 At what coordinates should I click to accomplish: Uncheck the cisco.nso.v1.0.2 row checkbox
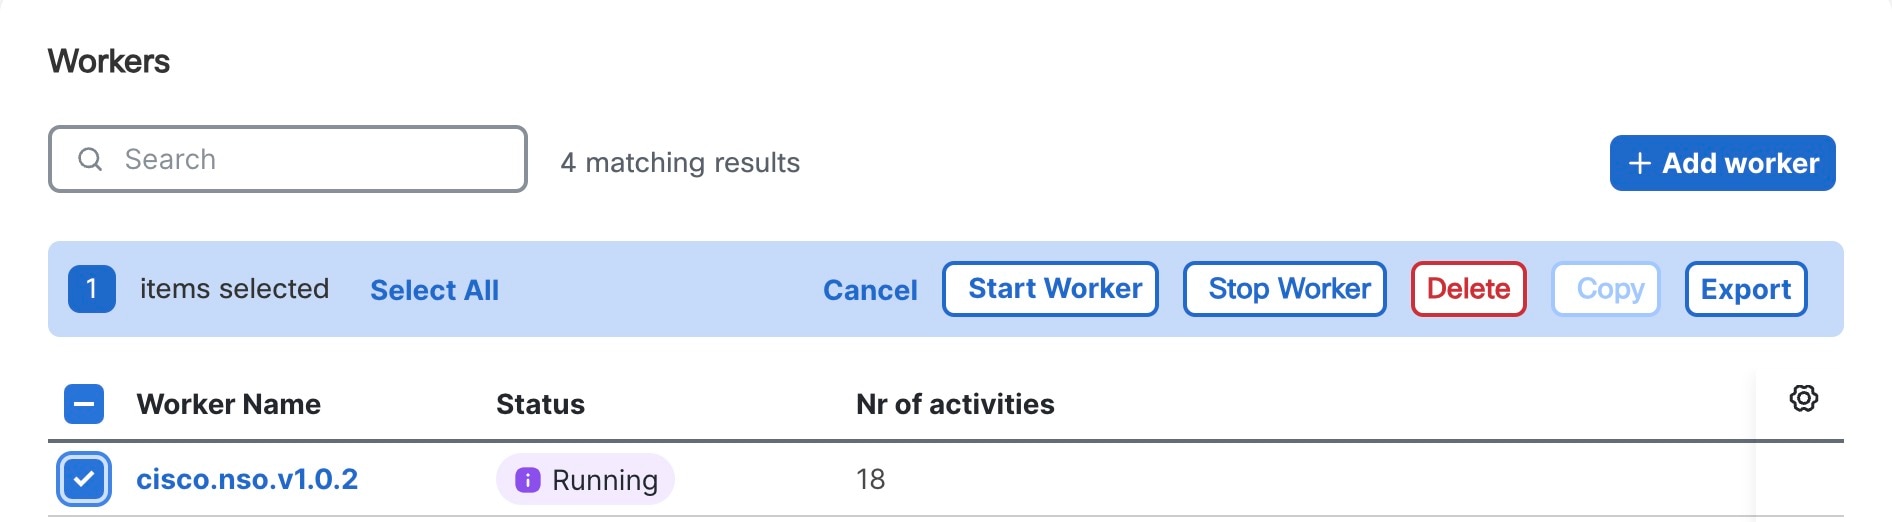click(84, 479)
